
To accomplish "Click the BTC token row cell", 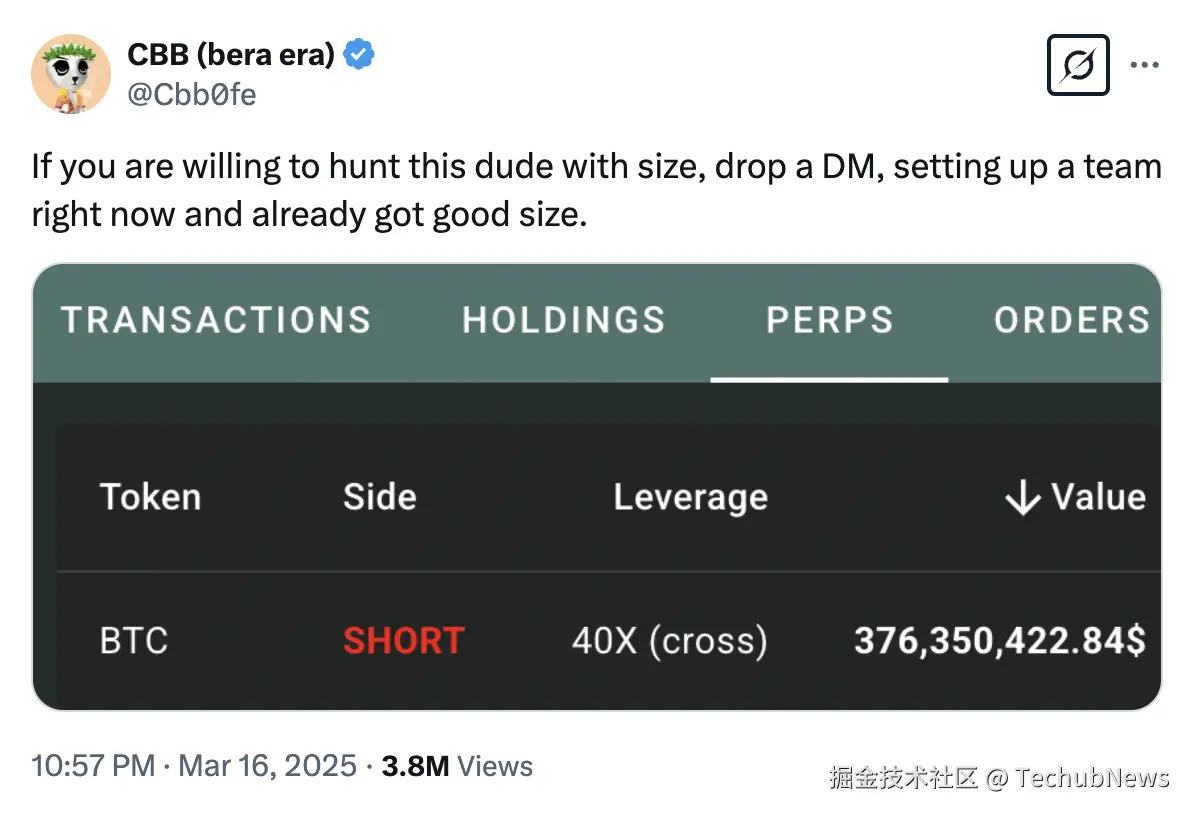I will pos(134,640).
